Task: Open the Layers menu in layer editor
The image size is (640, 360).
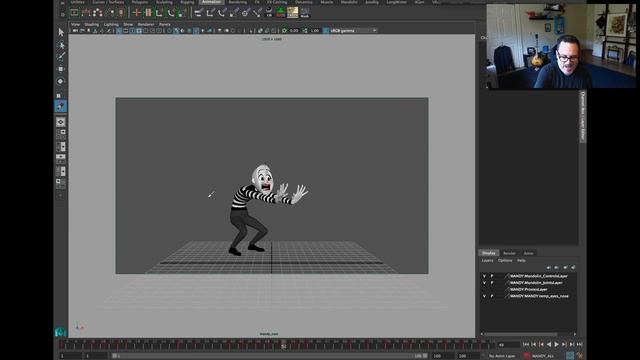Action: coord(487,260)
